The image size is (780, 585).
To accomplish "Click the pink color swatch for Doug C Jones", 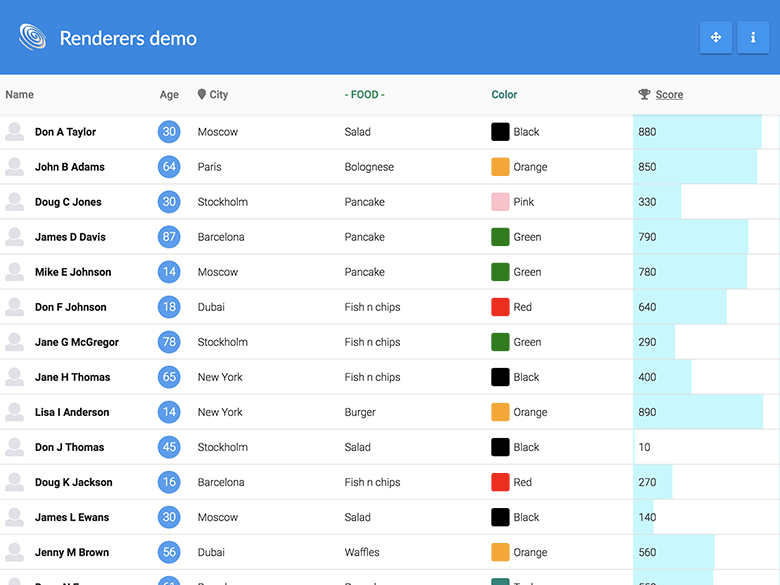I will pyautogui.click(x=500, y=202).
